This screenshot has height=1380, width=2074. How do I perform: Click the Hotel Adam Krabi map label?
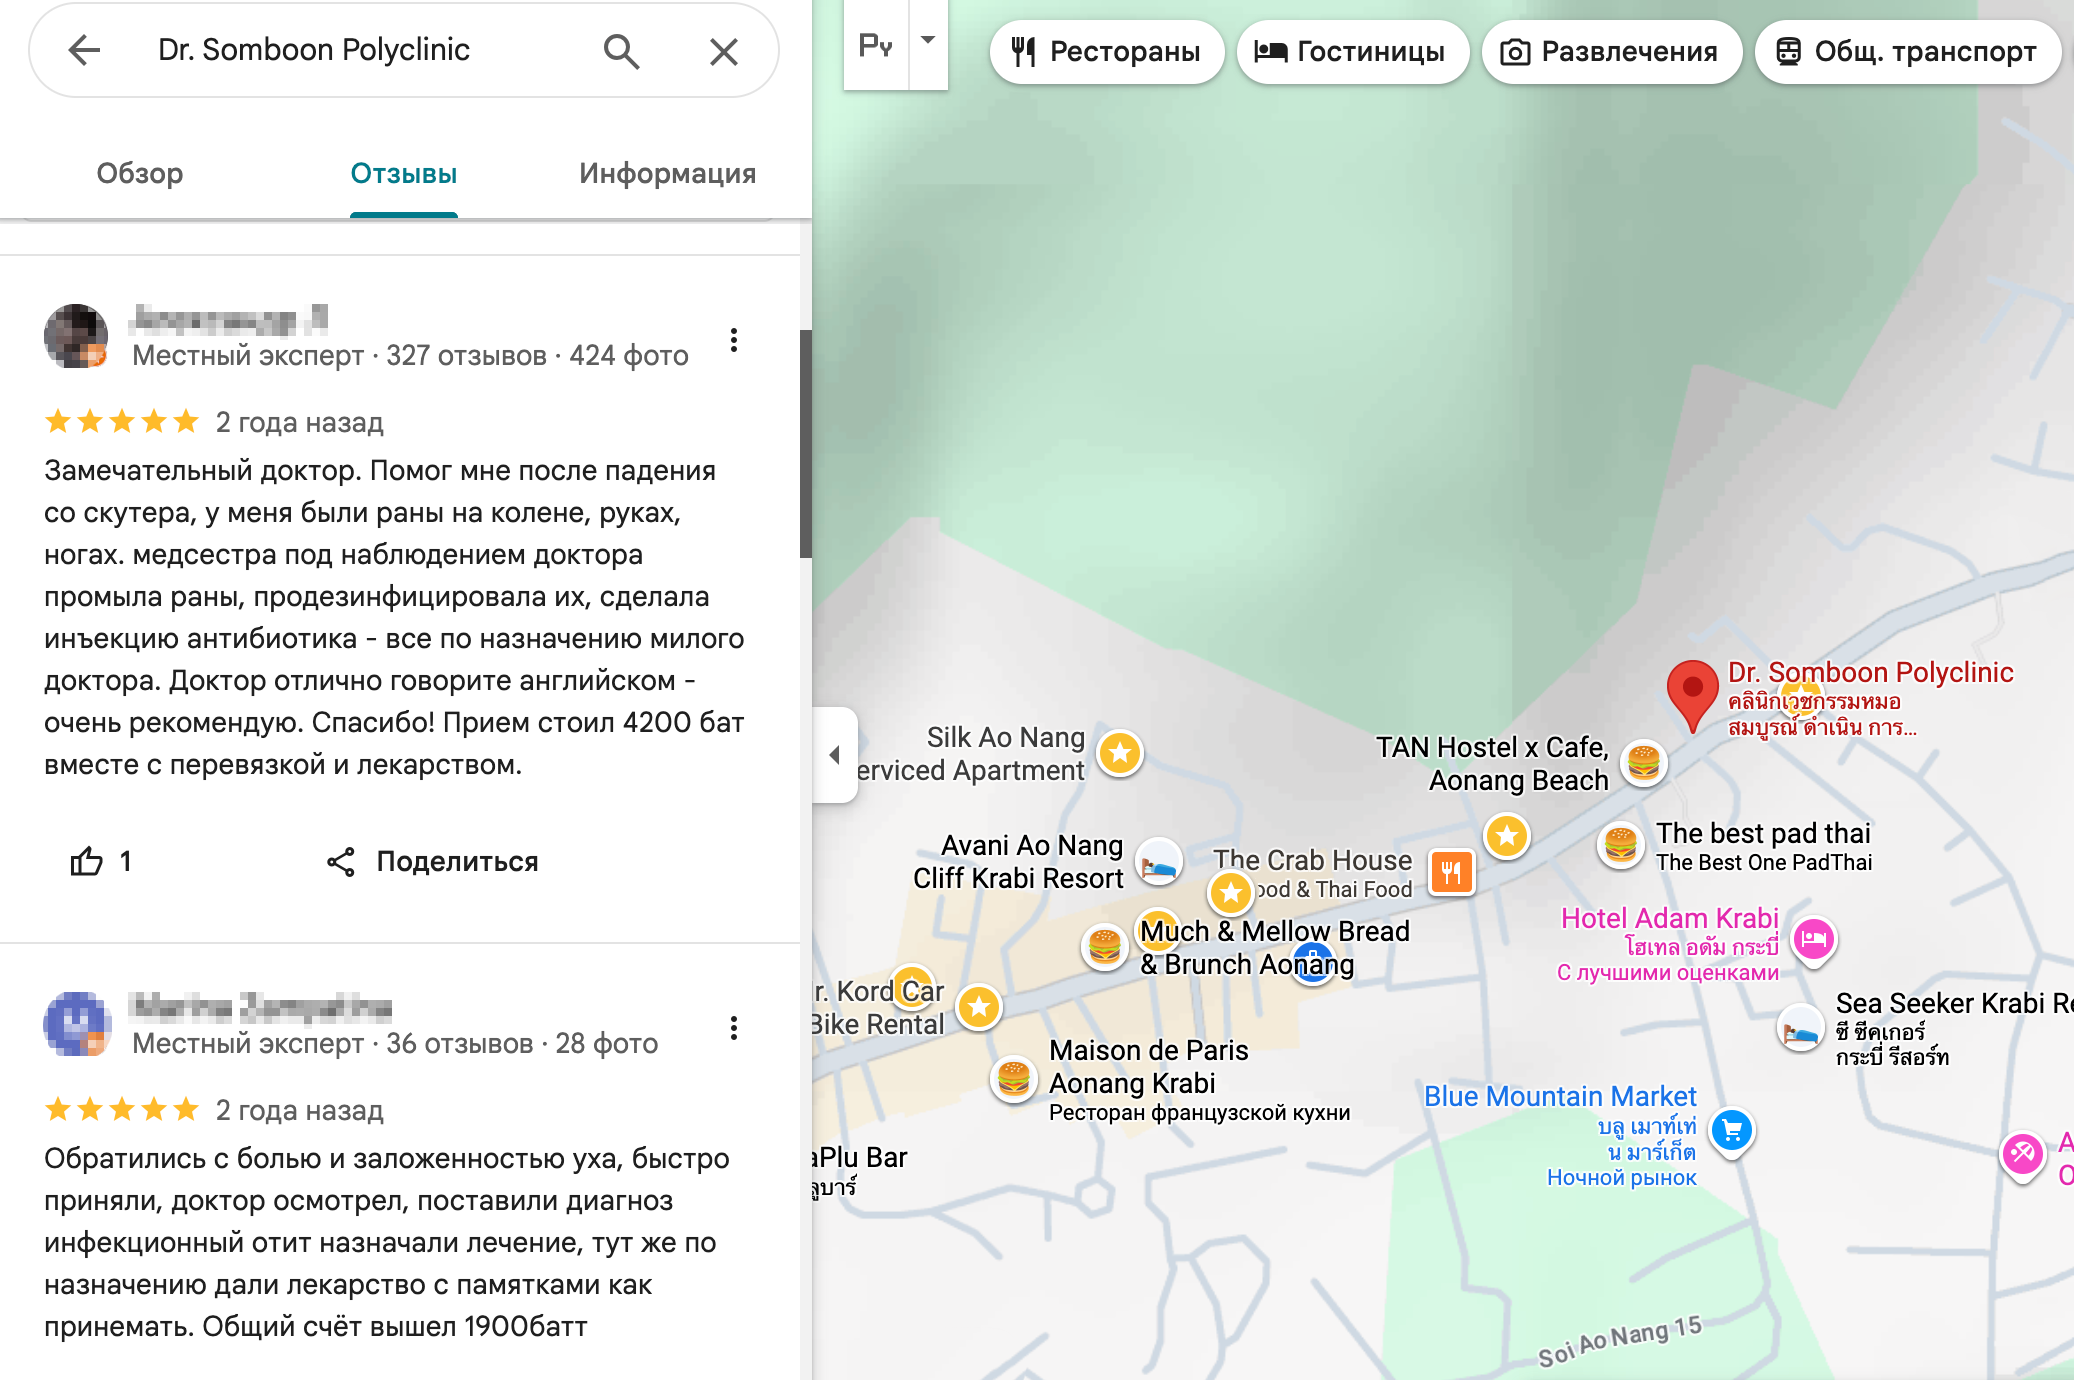1670,918
